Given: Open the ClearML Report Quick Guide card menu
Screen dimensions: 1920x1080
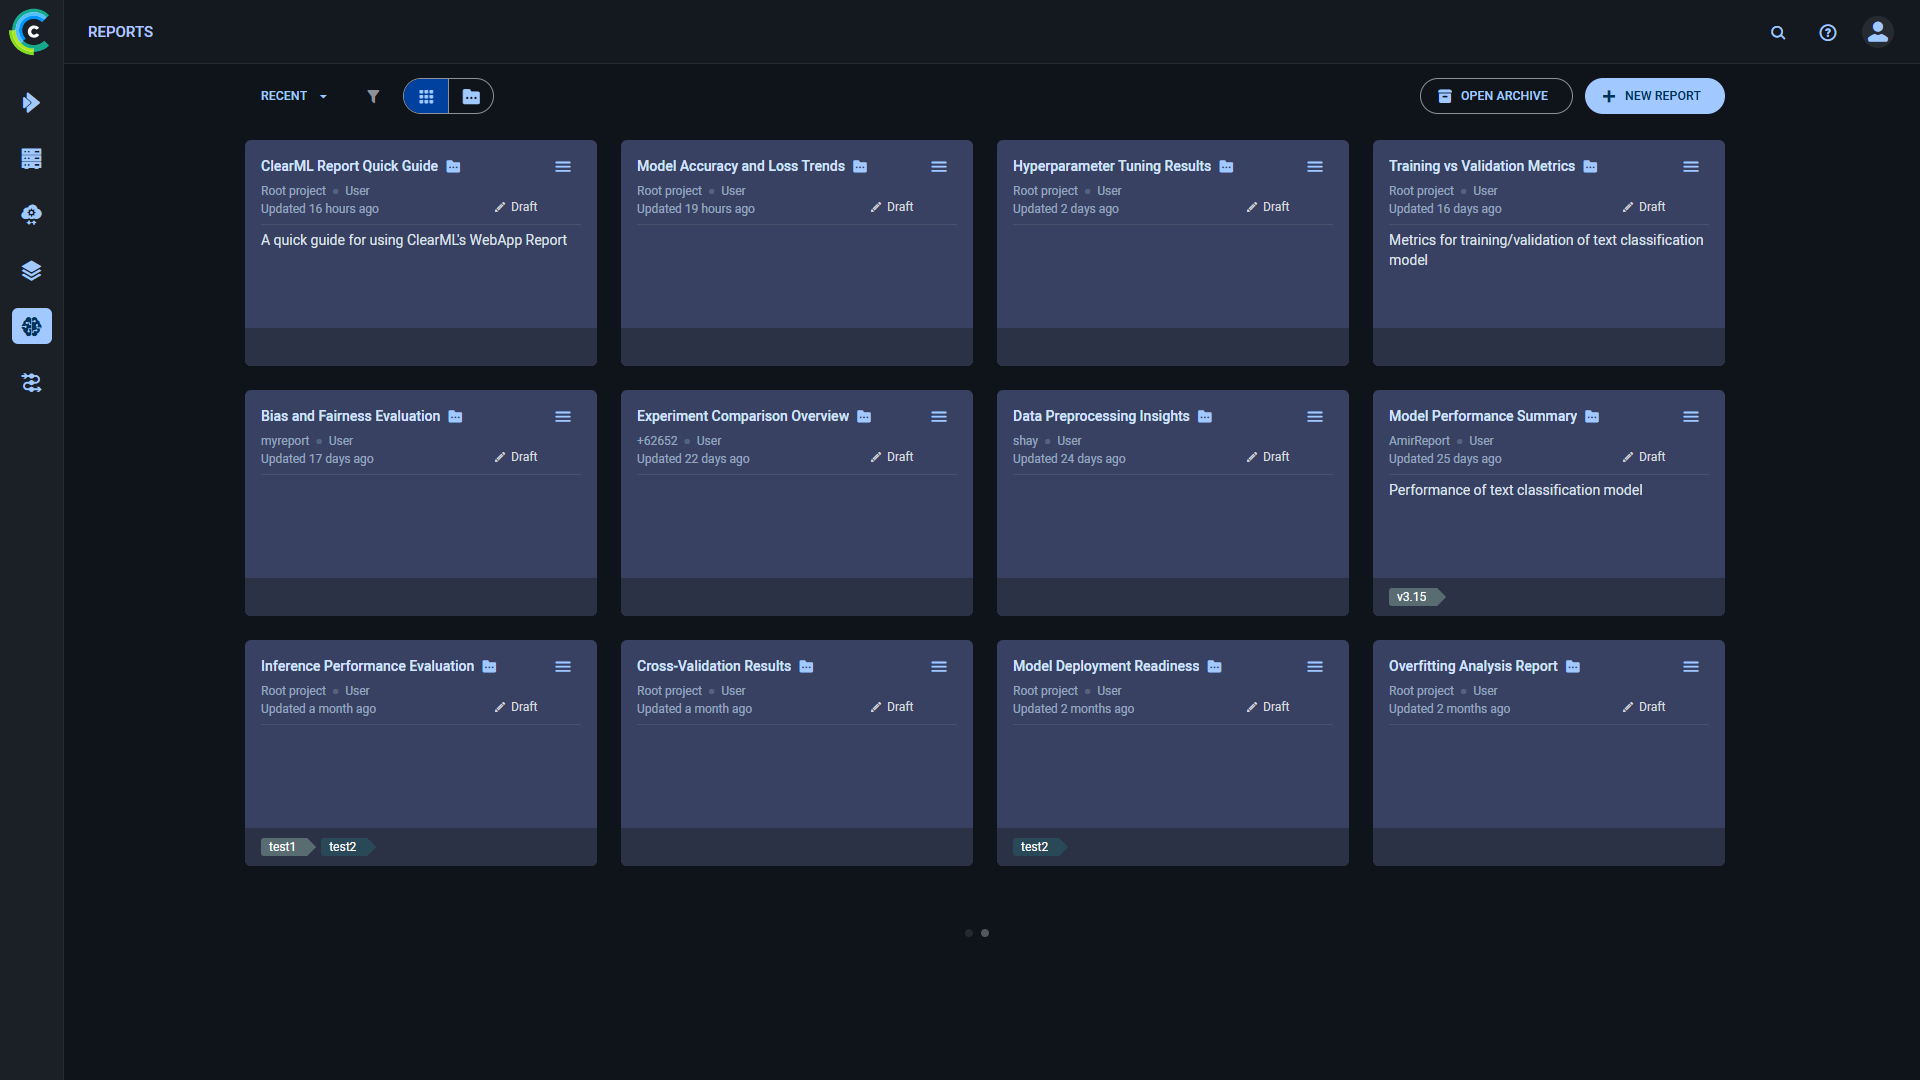Looking at the screenshot, I should [563, 166].
